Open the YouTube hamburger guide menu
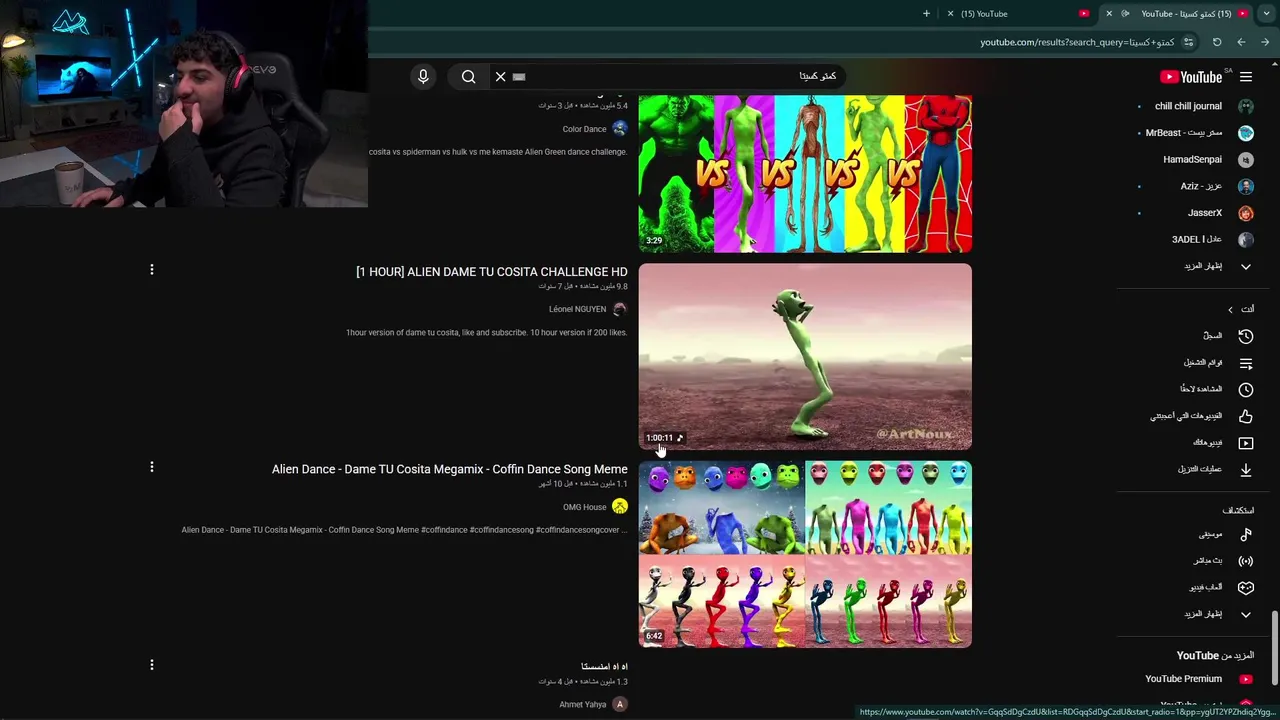 click(1246, 77)
